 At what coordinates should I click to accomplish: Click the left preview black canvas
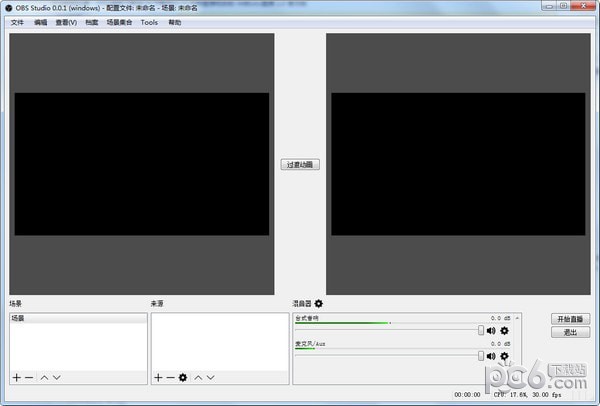142,164
